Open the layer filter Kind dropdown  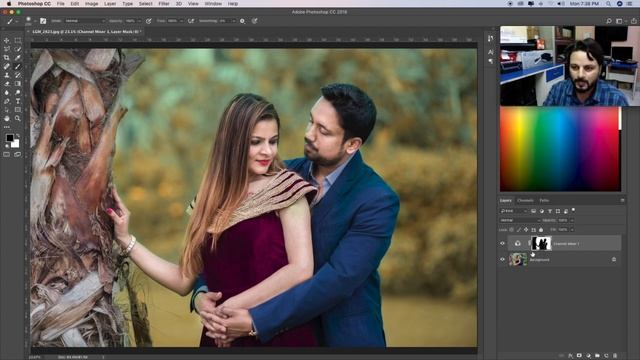(514, 211)
